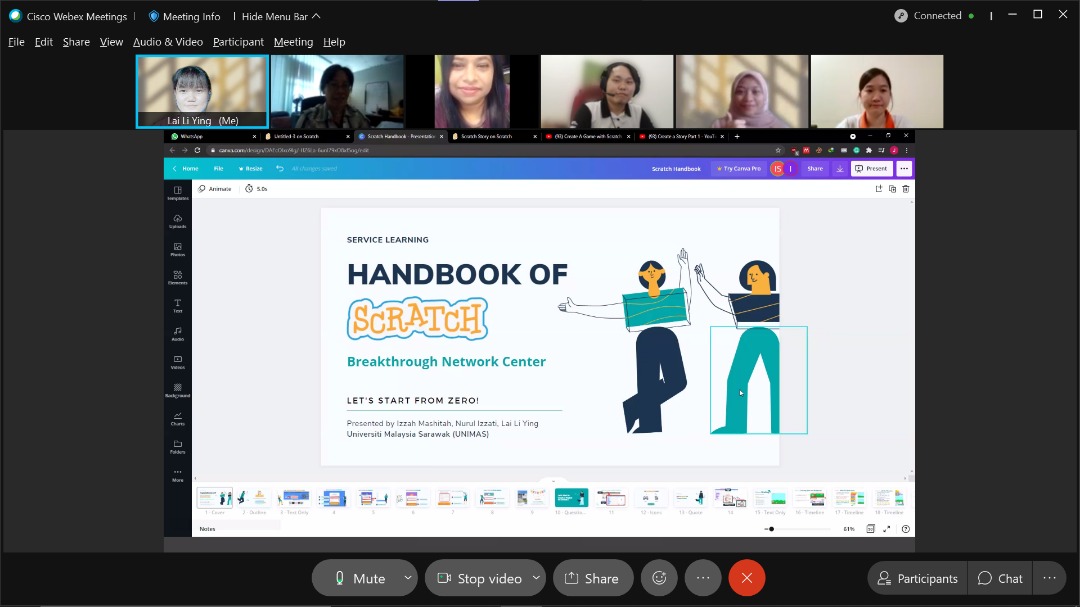Open Canva grid view icon
Viewport: 1080px width, 607px height.
871,529
